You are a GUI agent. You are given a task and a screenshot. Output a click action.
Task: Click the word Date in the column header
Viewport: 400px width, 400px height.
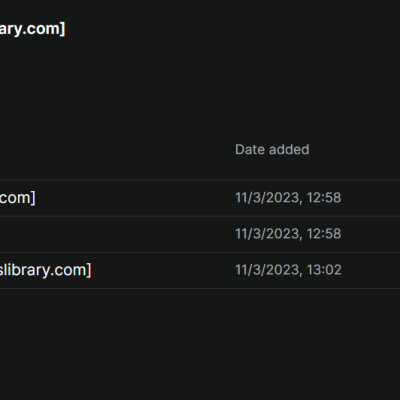tap(250, 149)
